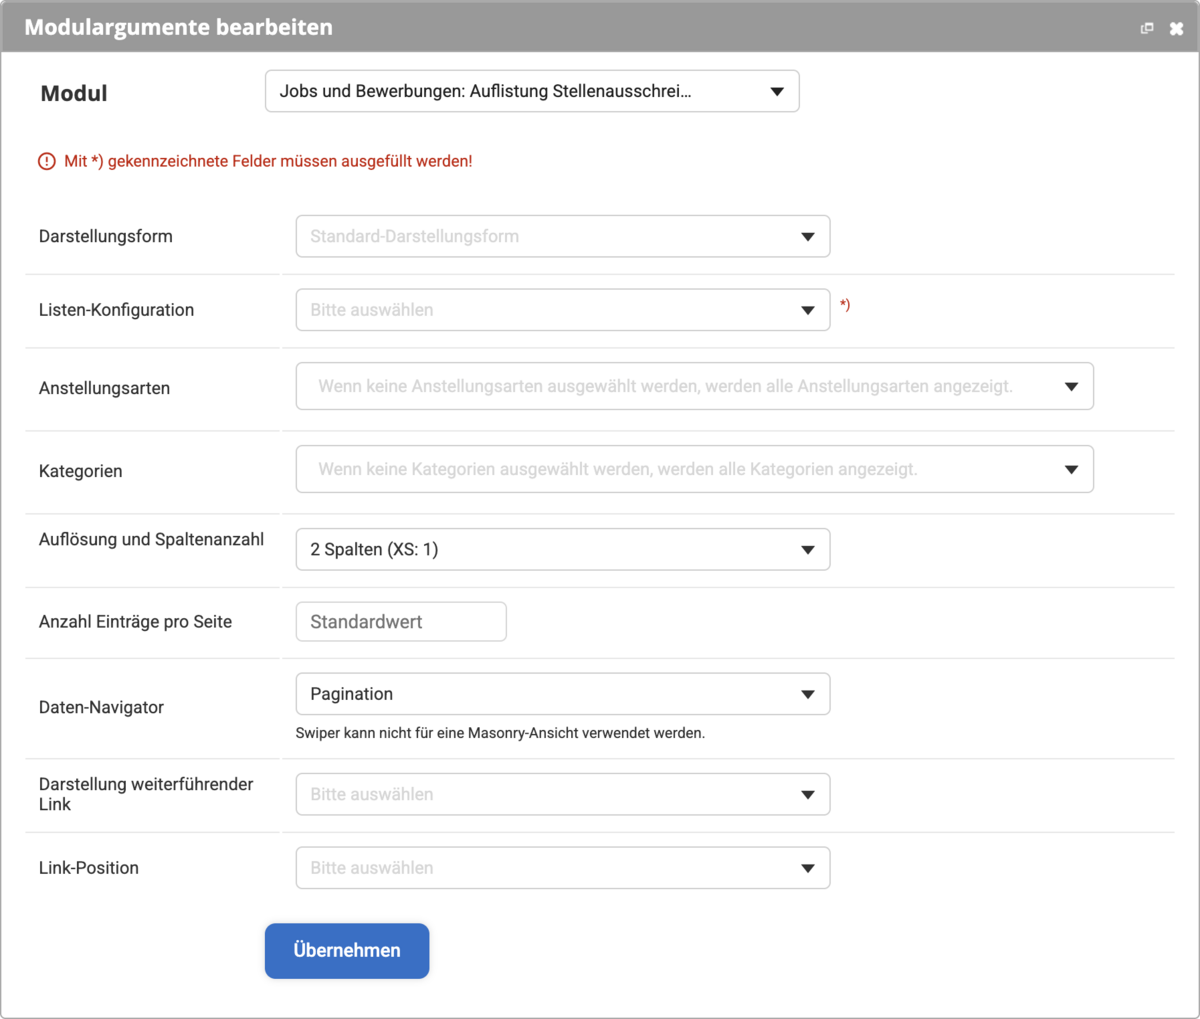This screenshot has height=1019, width=1200.
Task: Click the 'Mit *) gekennzeichnete Felder' notice
Action: (x=268, y=161)
